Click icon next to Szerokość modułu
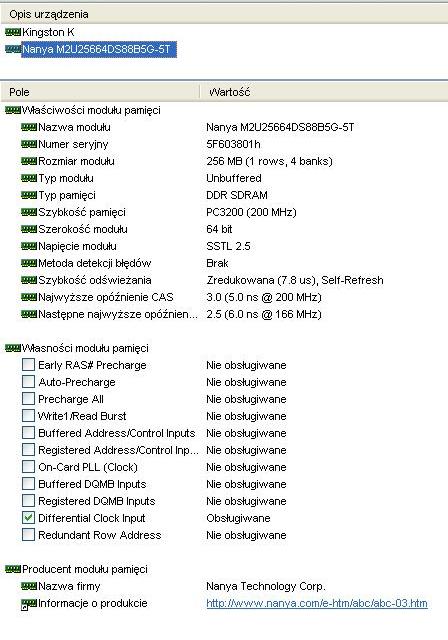 tap(29, 229)
